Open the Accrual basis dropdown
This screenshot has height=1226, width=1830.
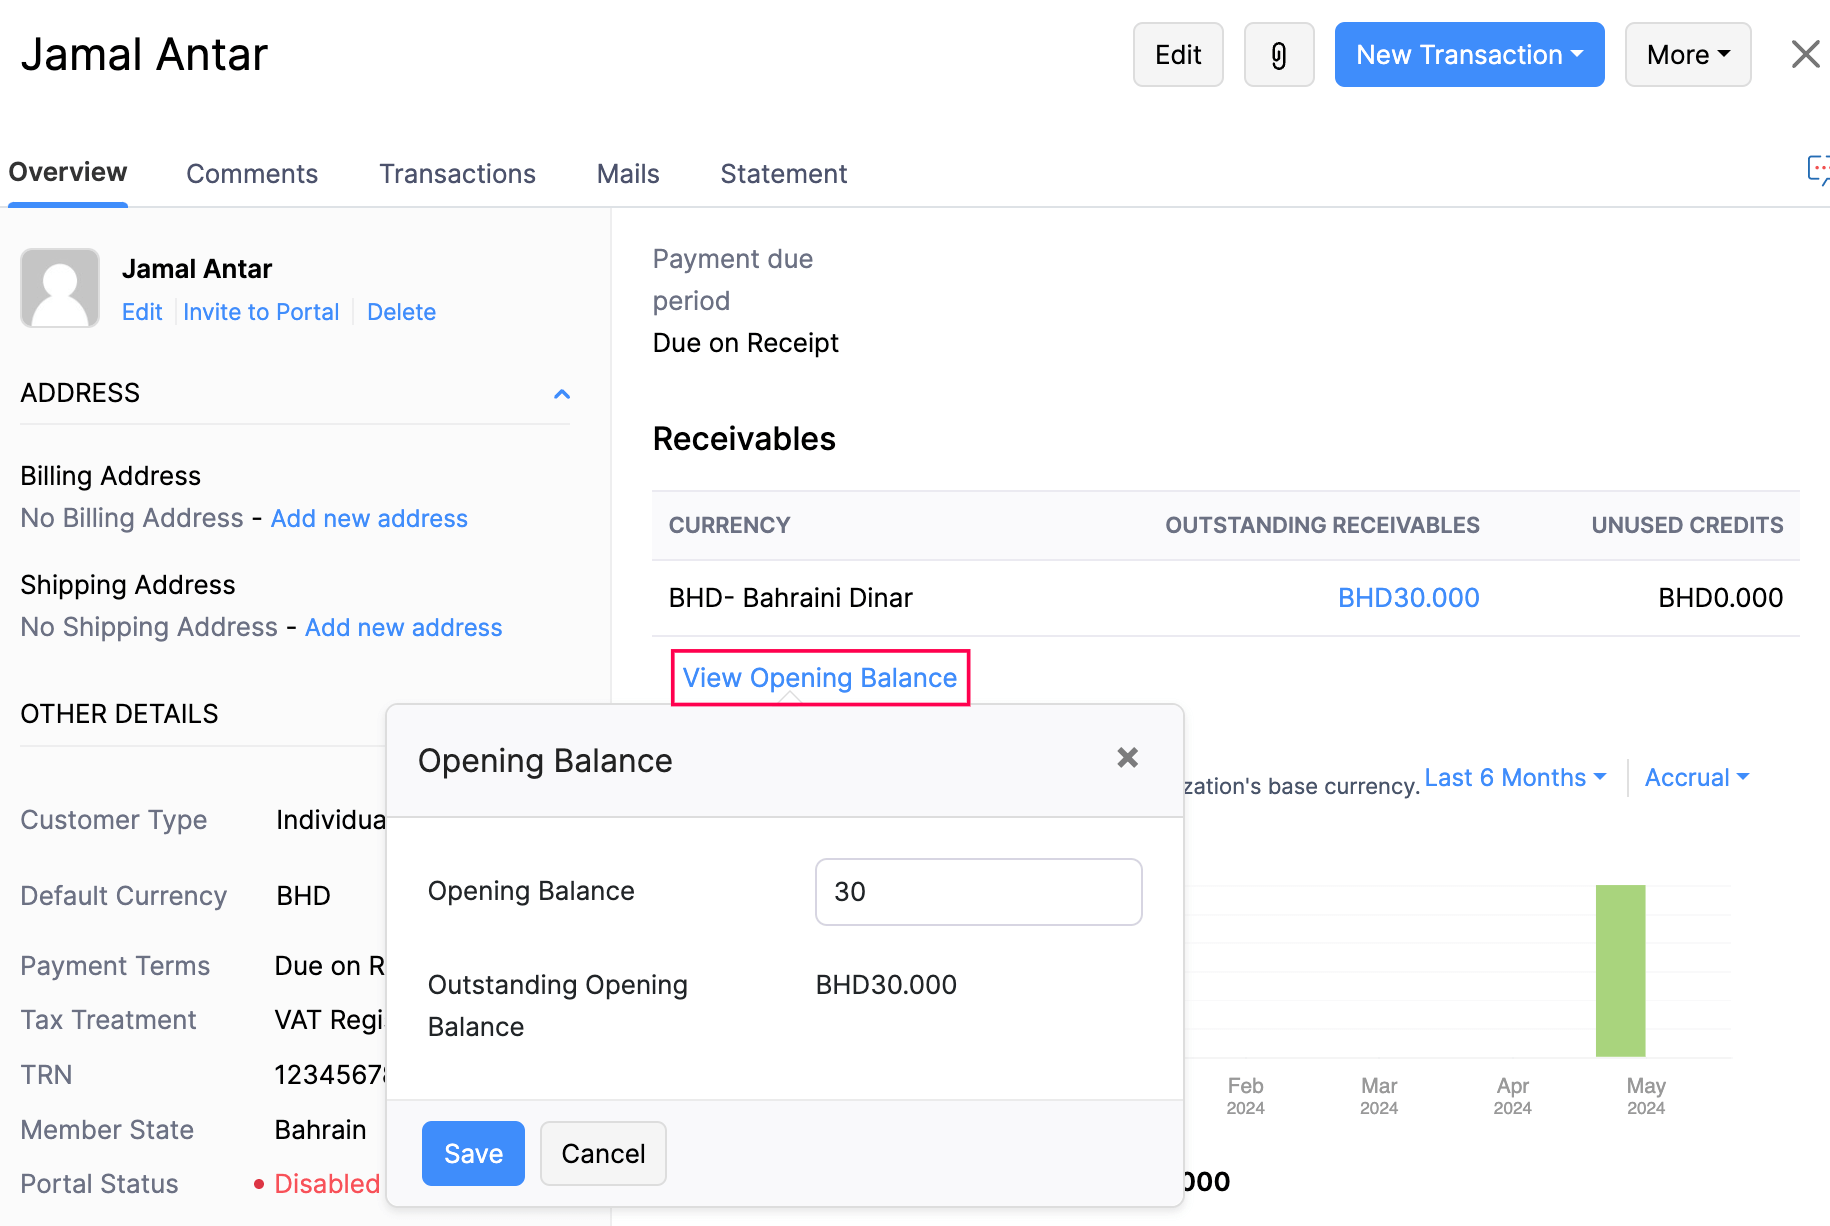1696,778
